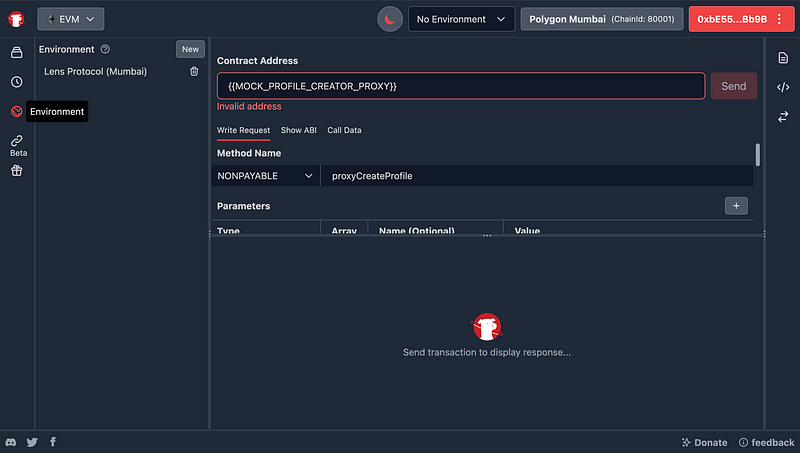
Task: Click the swap arrows icon on right
Action: tap(783, 117)
